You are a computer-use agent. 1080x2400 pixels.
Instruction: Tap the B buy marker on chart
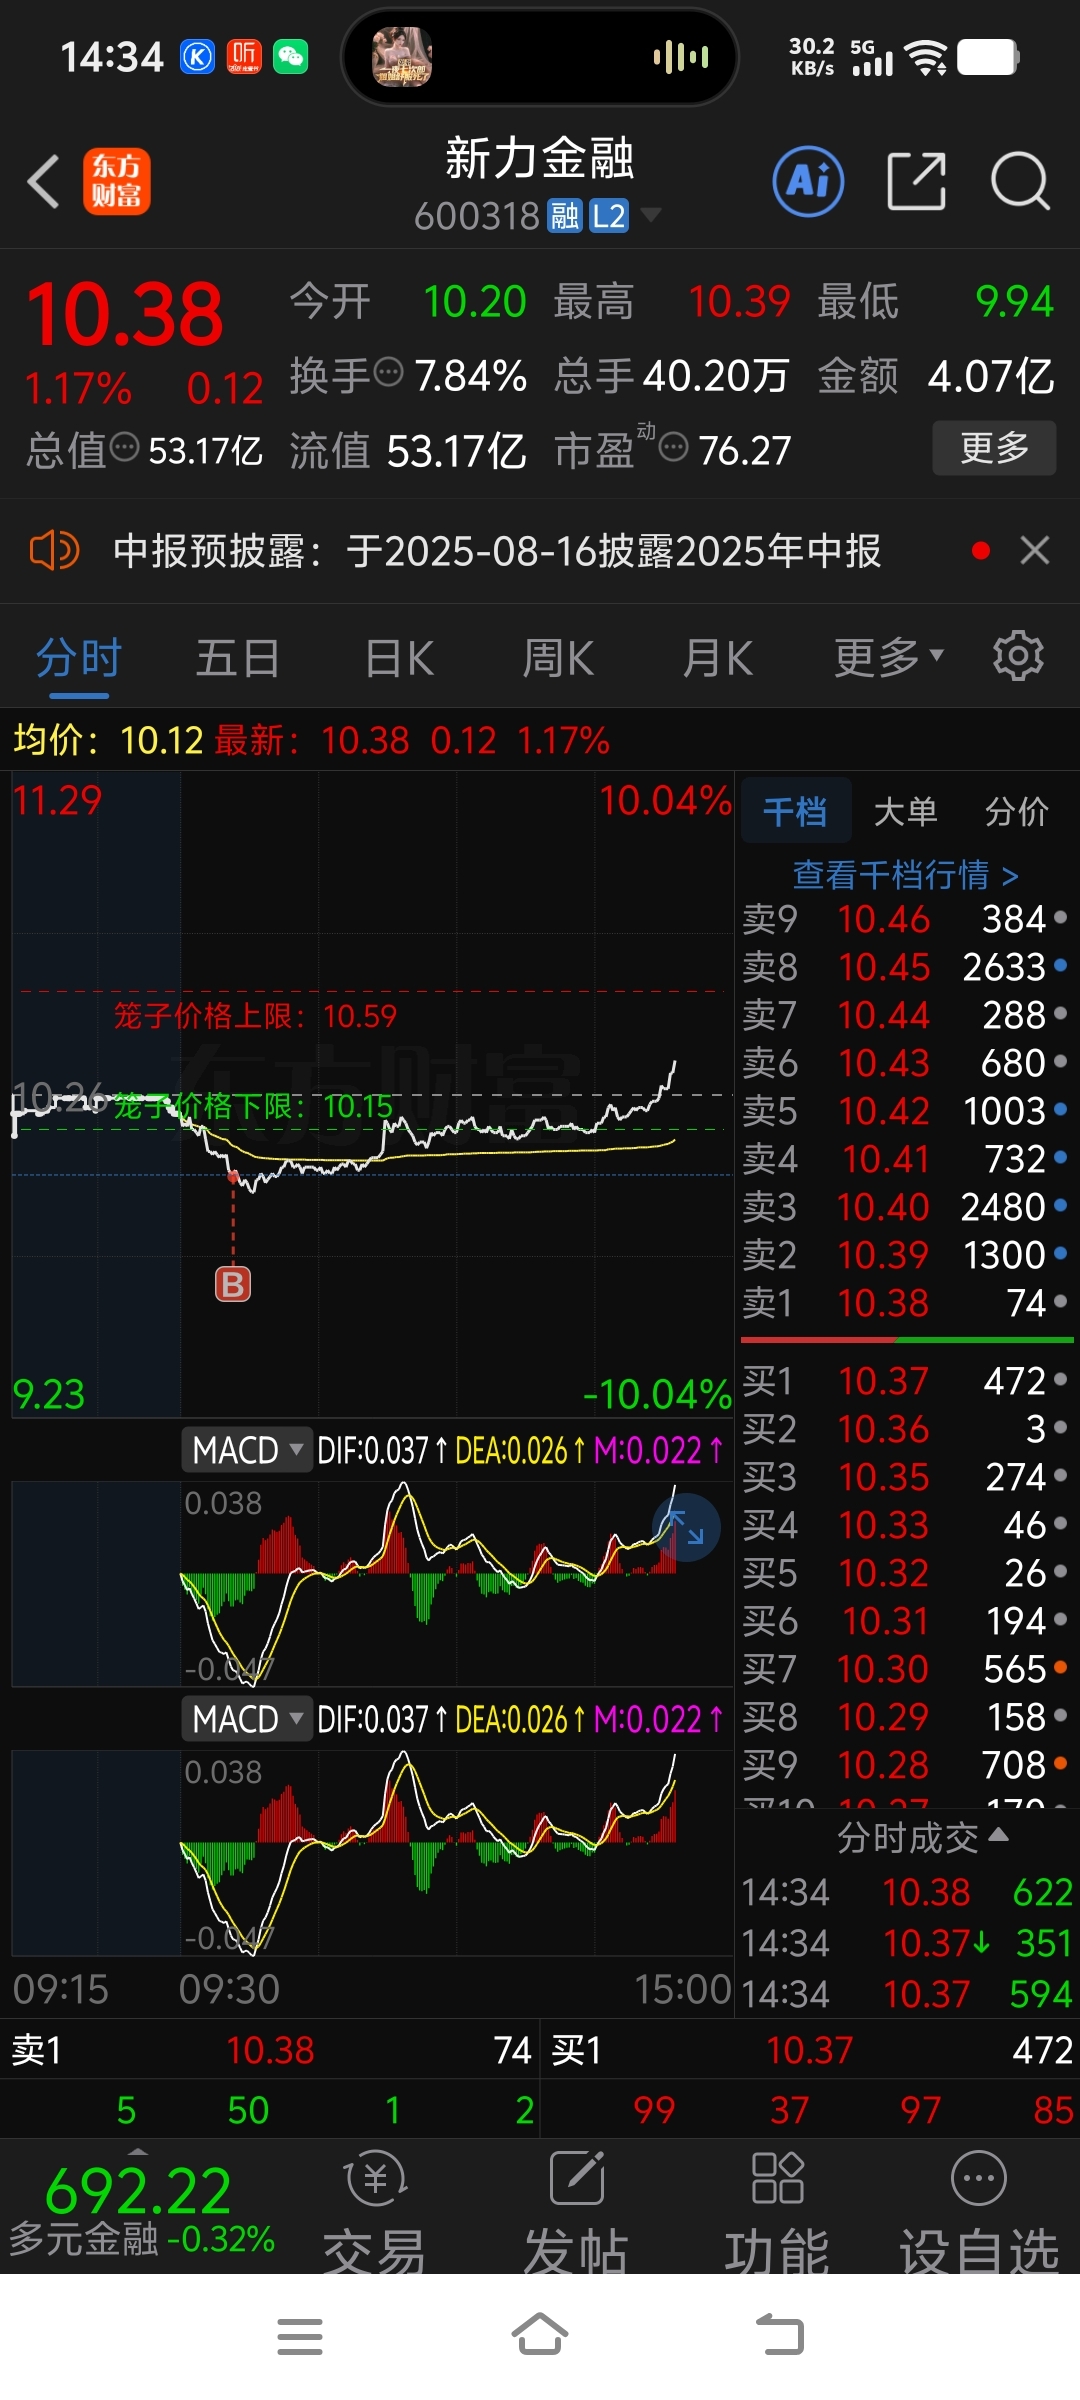[x=233, y=1284]
